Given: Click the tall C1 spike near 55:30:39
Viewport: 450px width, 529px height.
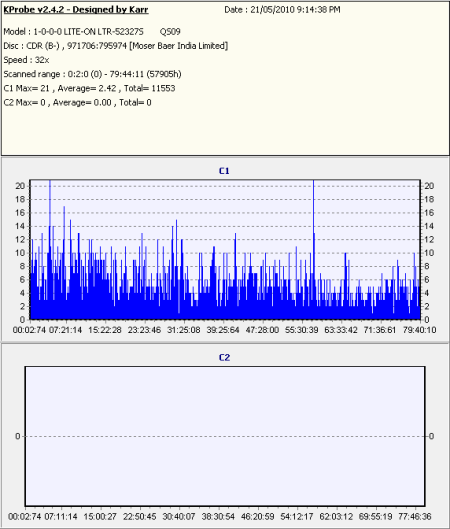Looking at the screenshot, I should 313,250.
